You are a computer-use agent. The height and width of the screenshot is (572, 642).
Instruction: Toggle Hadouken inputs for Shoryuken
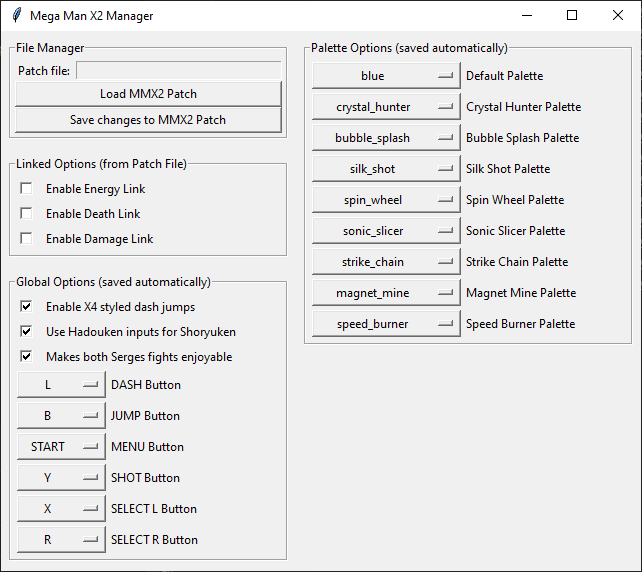(26, 331)
